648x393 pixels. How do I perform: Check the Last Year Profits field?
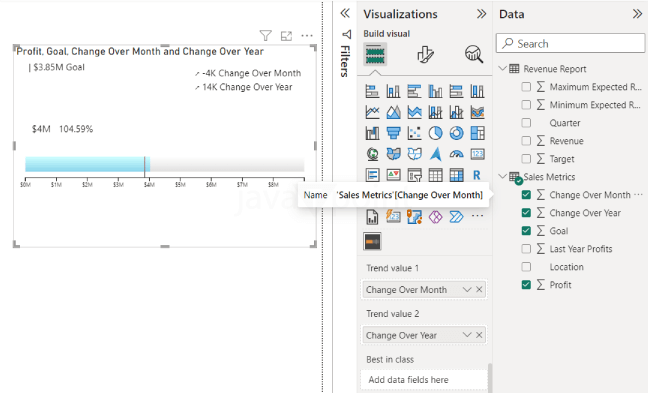[x=526, y=249]
